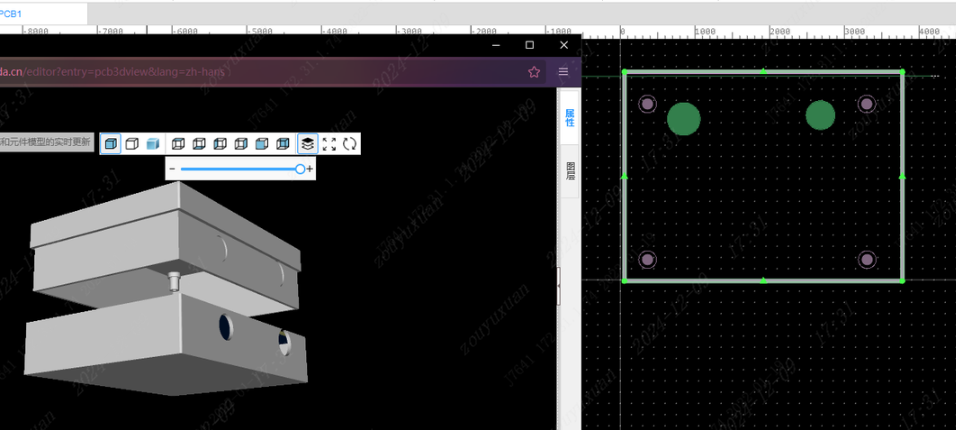Click the slider minus button
This screenshot has height=430, width=956.
tap(172, 170)
